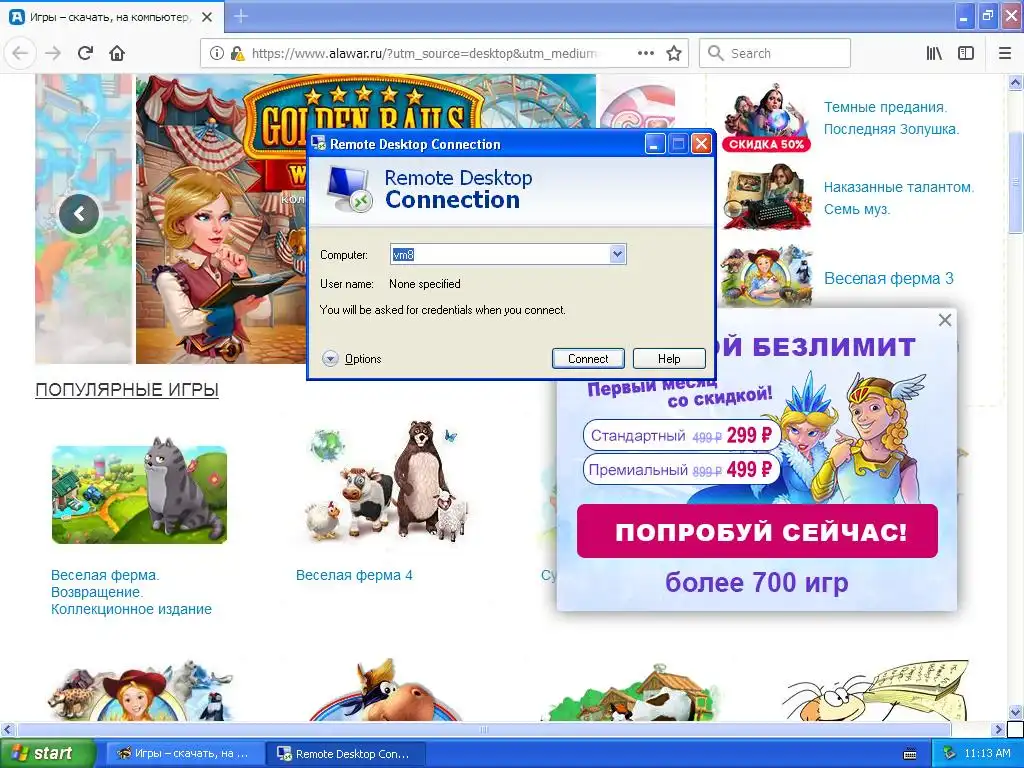Click the grey cat farm game thumbnail
The height and width of the screenshot is (768, 1024).
click(x=139, y=490)
